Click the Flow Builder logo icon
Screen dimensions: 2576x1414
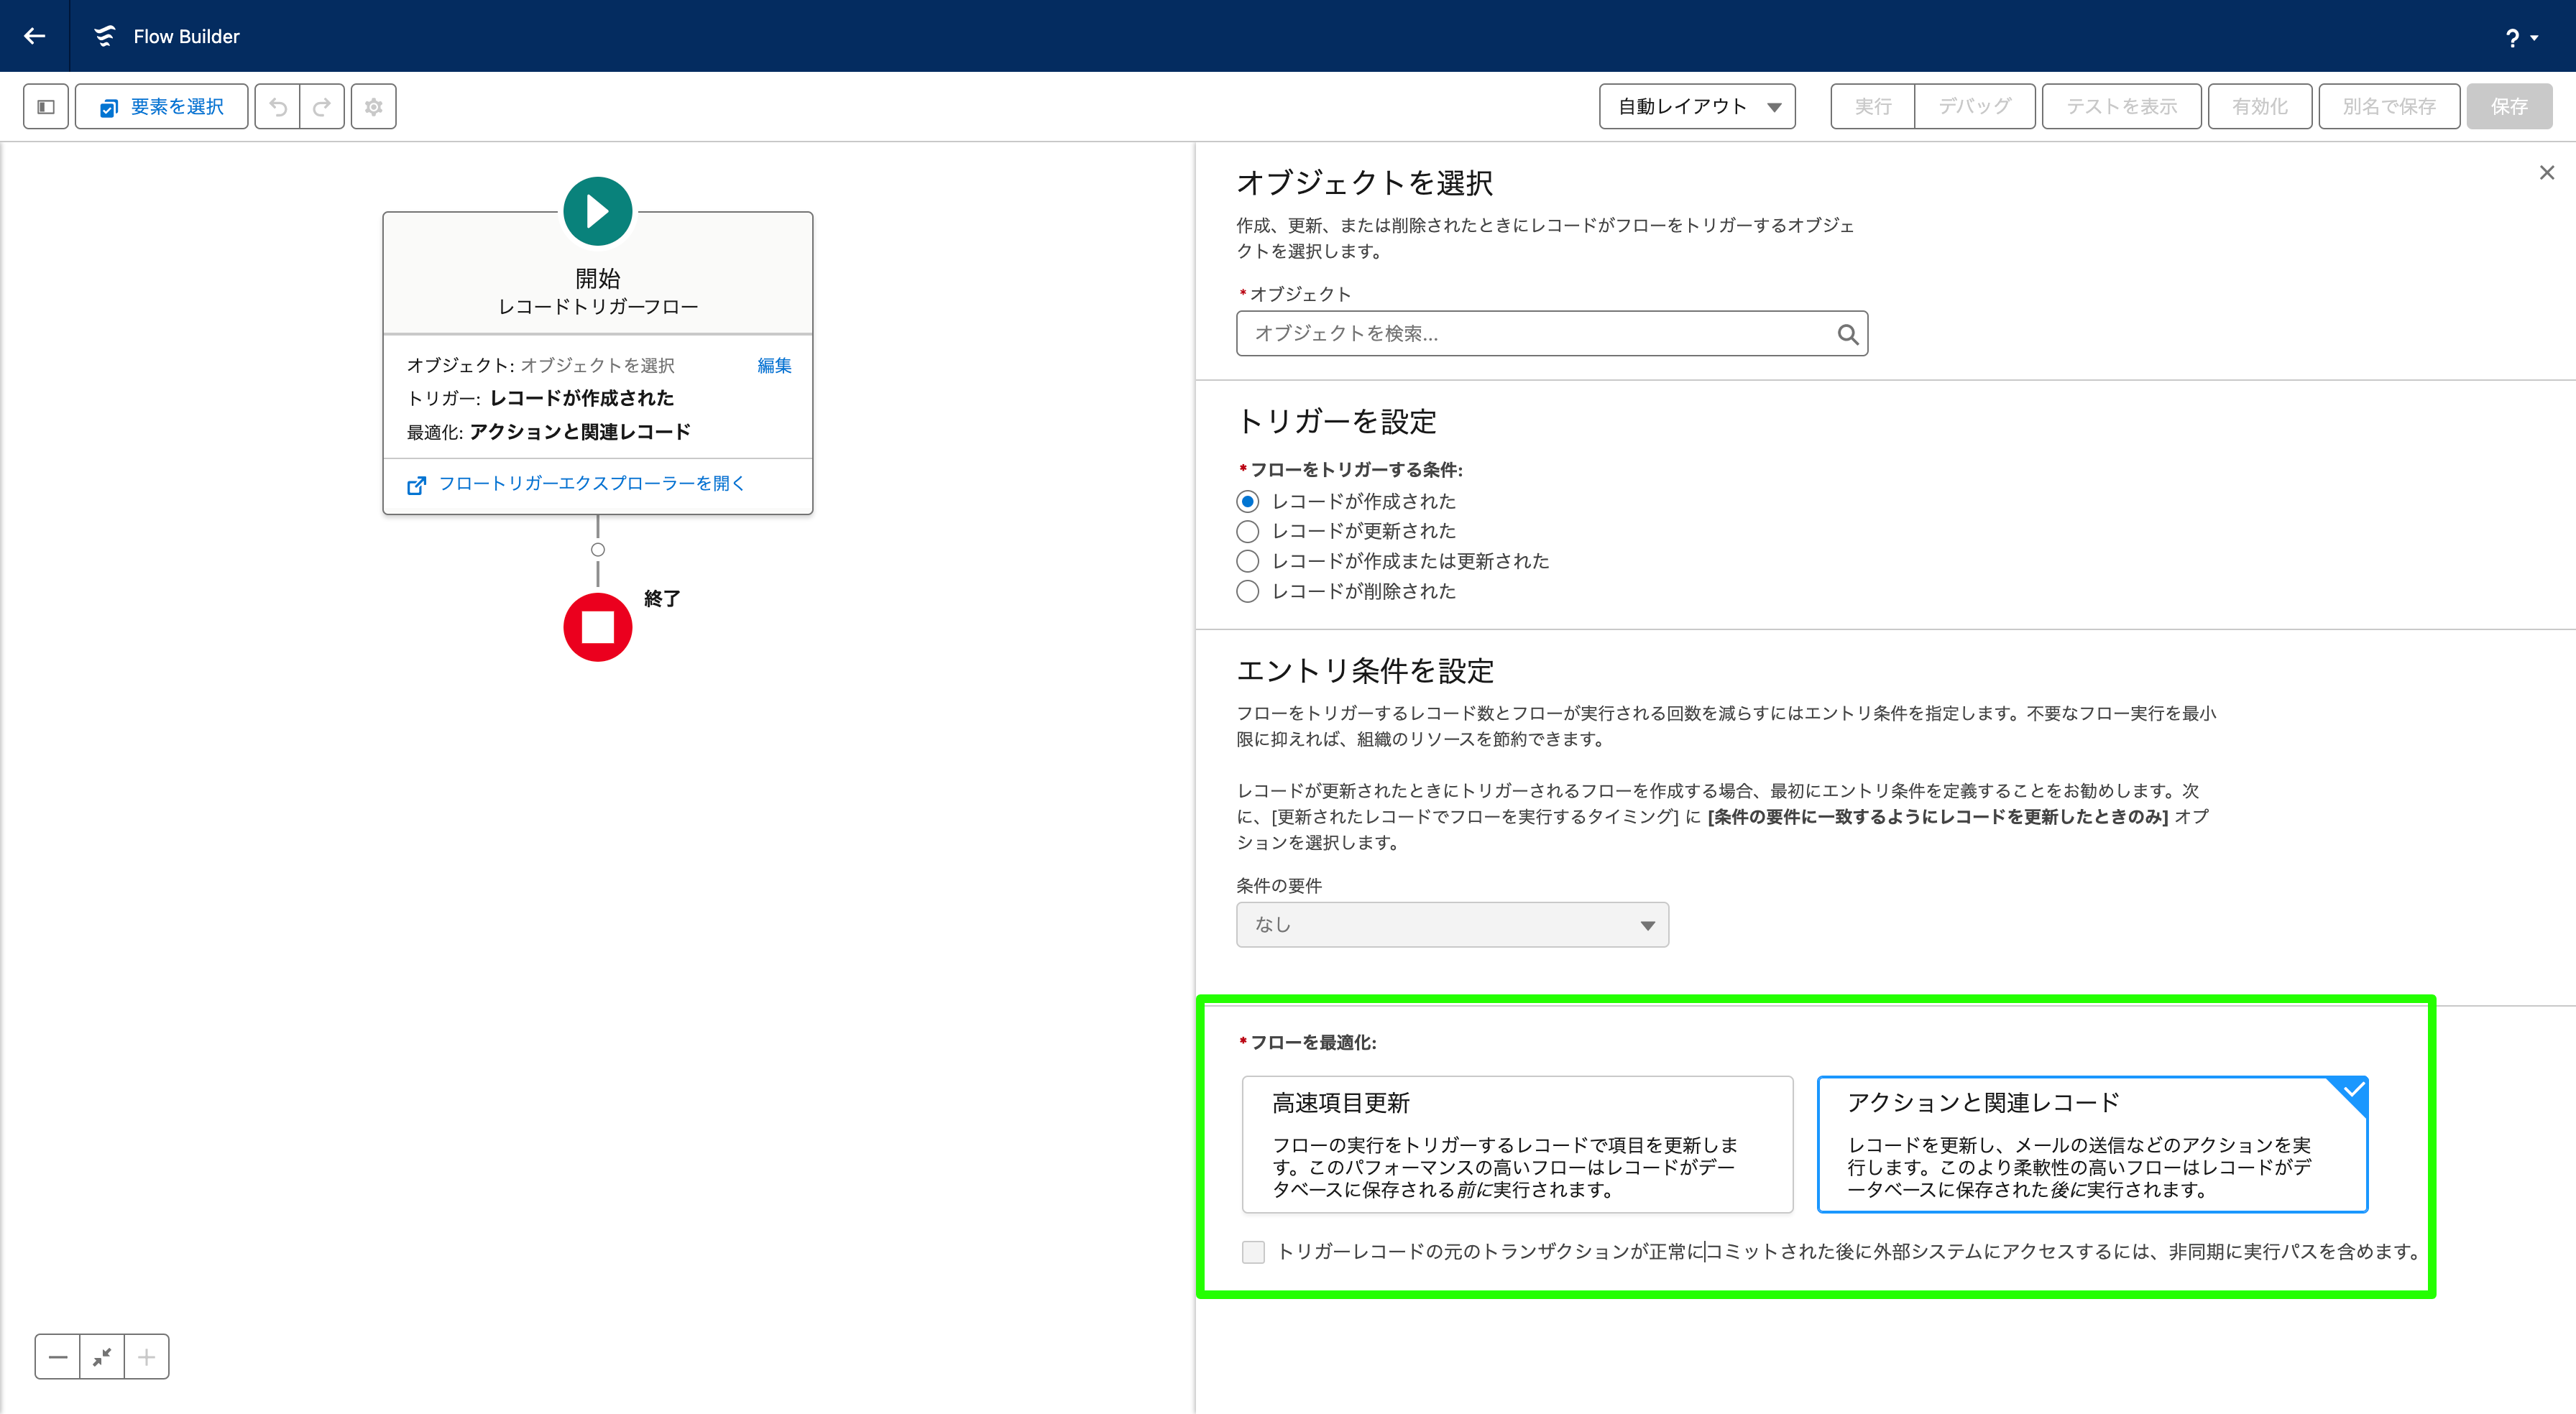pyautogui.click(x=106, y=35)
